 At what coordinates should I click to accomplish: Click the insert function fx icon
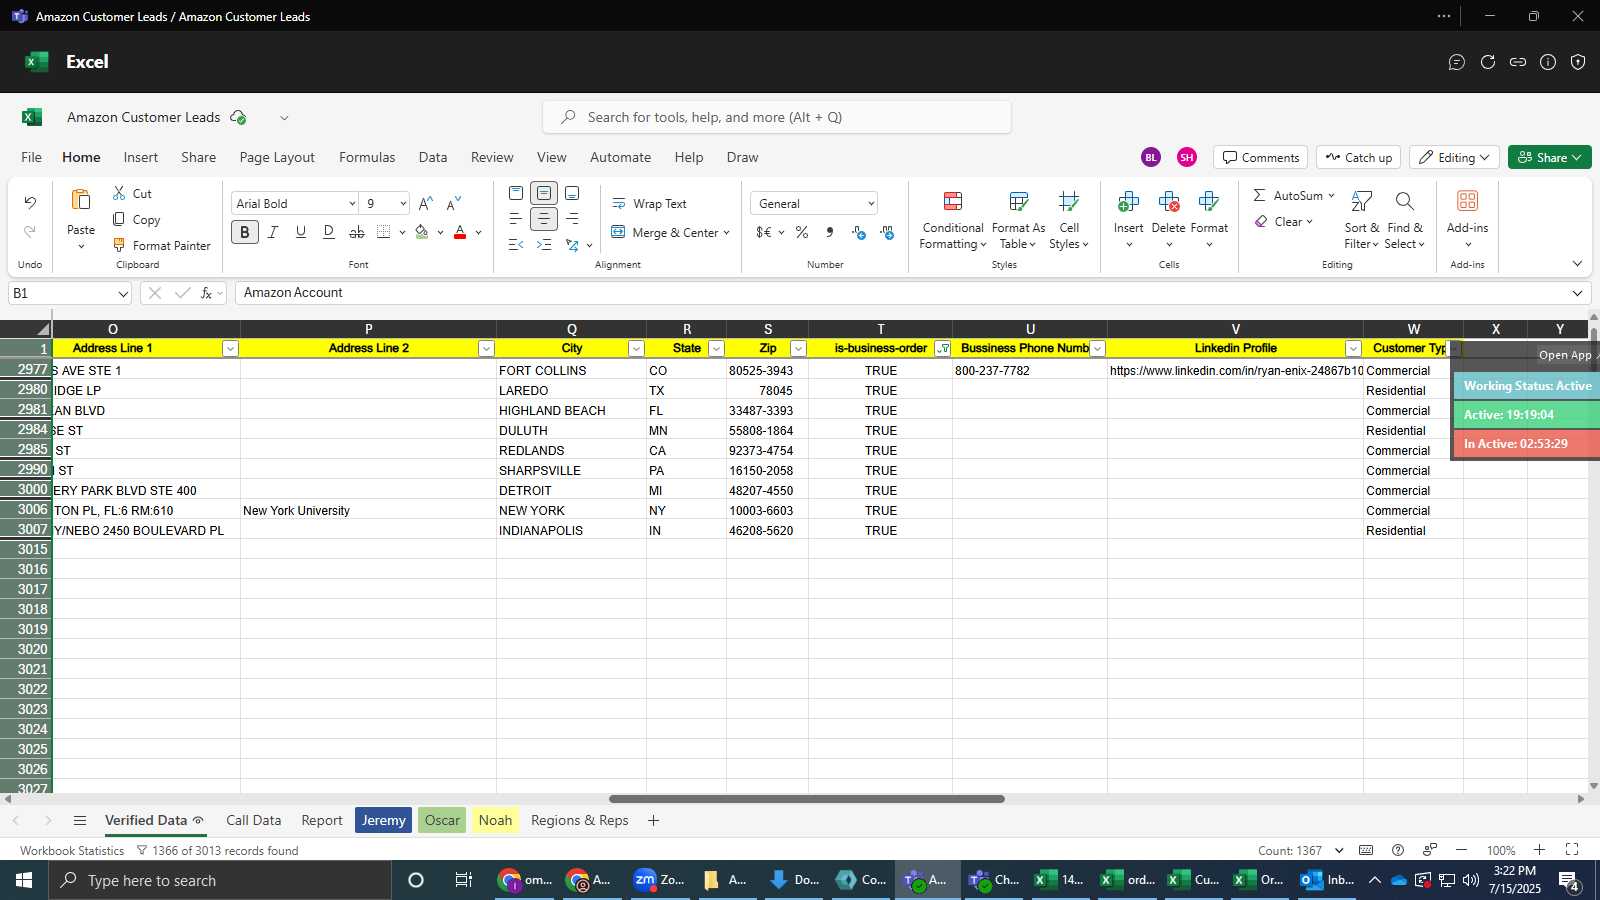[206, 293]
